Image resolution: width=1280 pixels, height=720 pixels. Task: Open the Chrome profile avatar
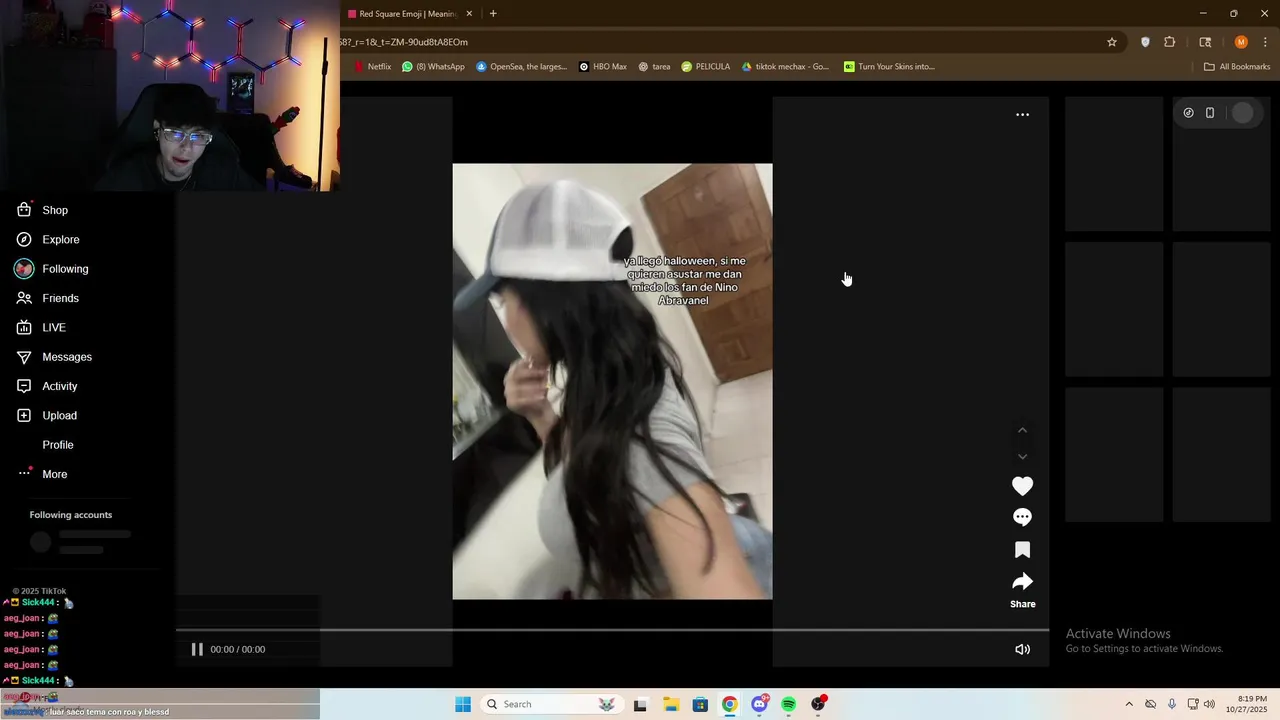[x=1241, y=42]
